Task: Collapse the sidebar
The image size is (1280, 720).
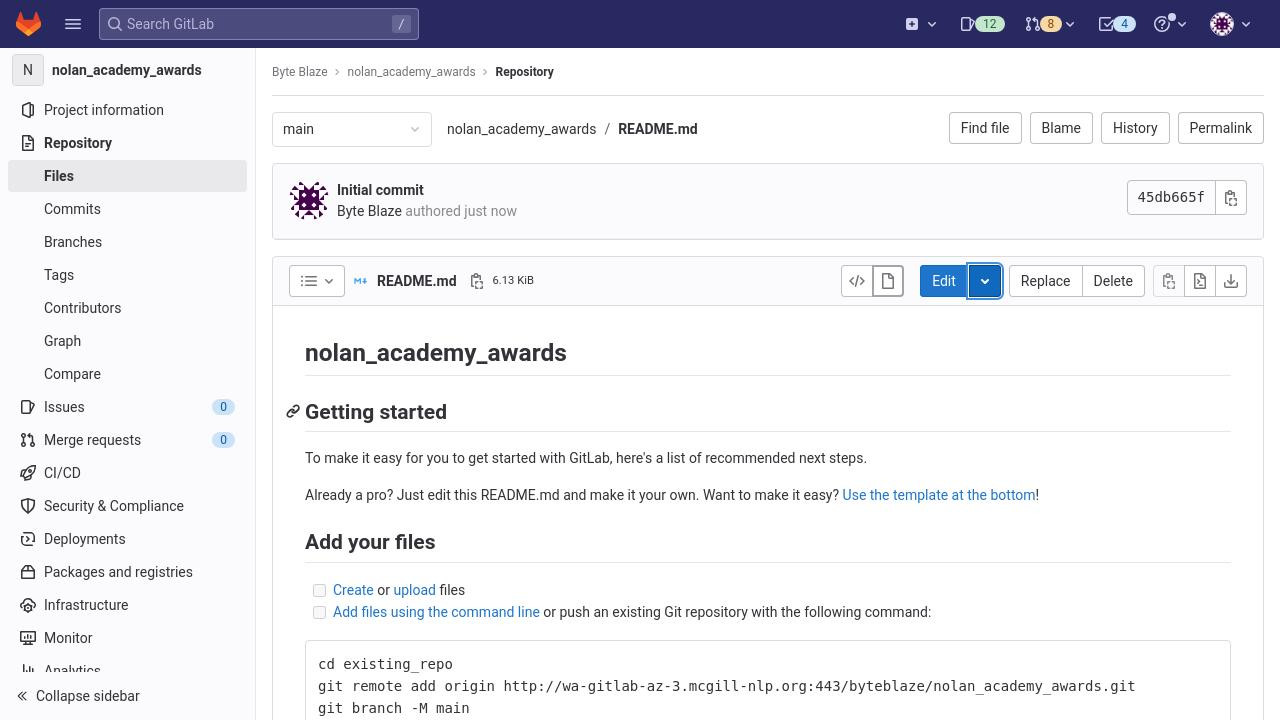Action: pyautogui.click(x=128, y=696)
